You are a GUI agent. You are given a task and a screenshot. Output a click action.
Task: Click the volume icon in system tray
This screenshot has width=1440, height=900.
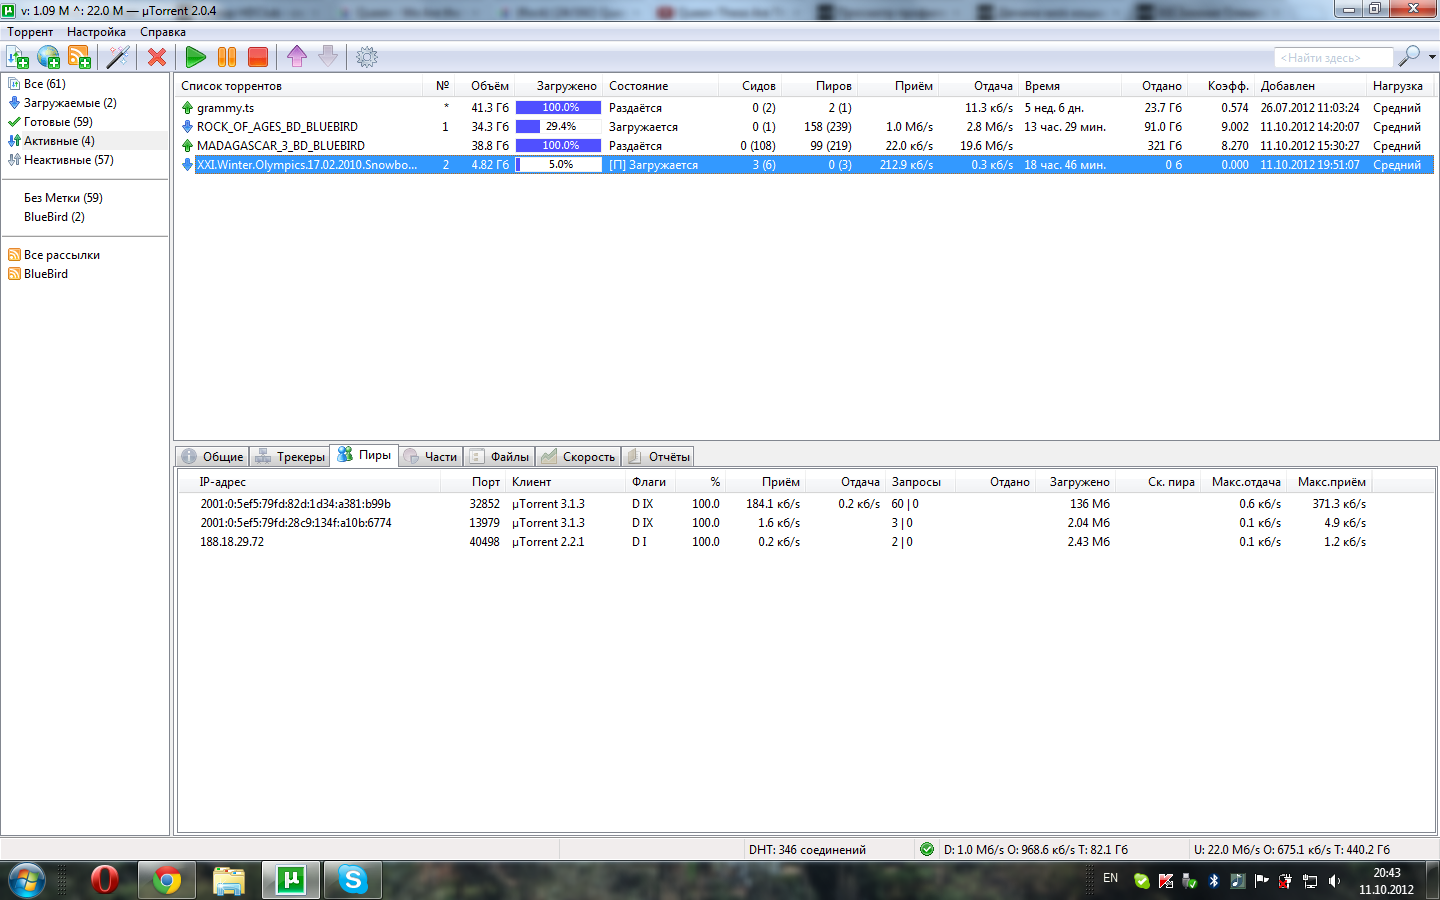pyautogui.click(x=1334, y=881)
